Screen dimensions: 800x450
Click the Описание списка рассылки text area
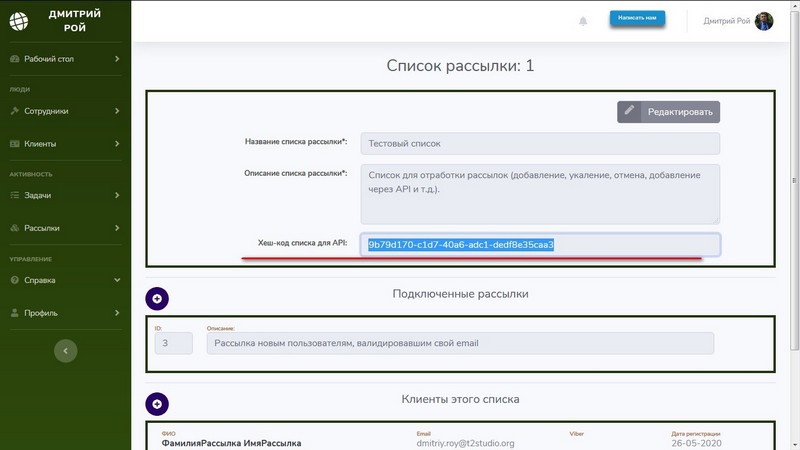539,194
